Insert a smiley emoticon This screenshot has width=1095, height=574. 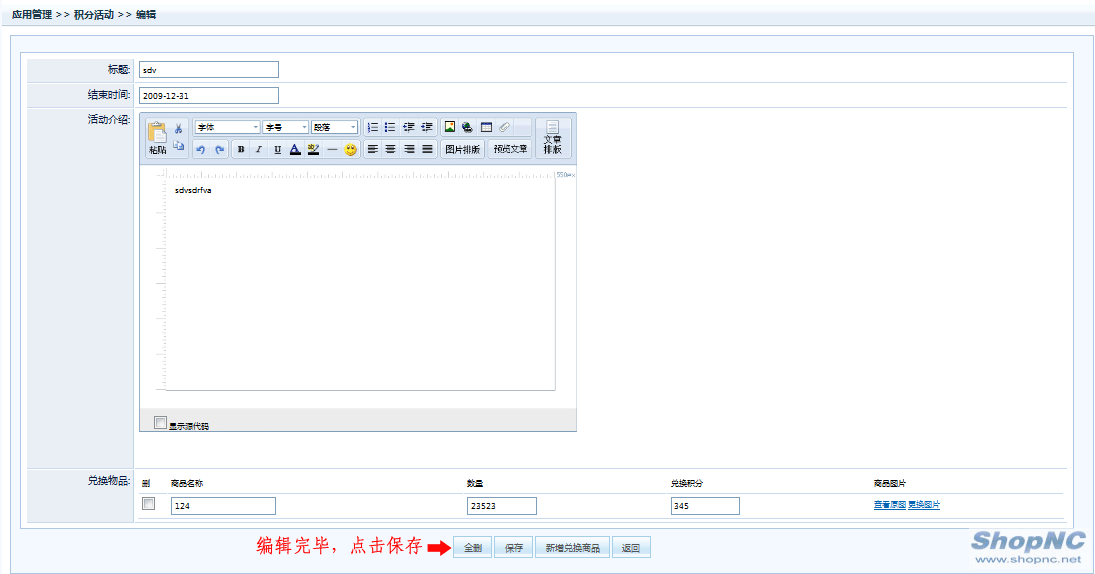click(x=351, y=149)
